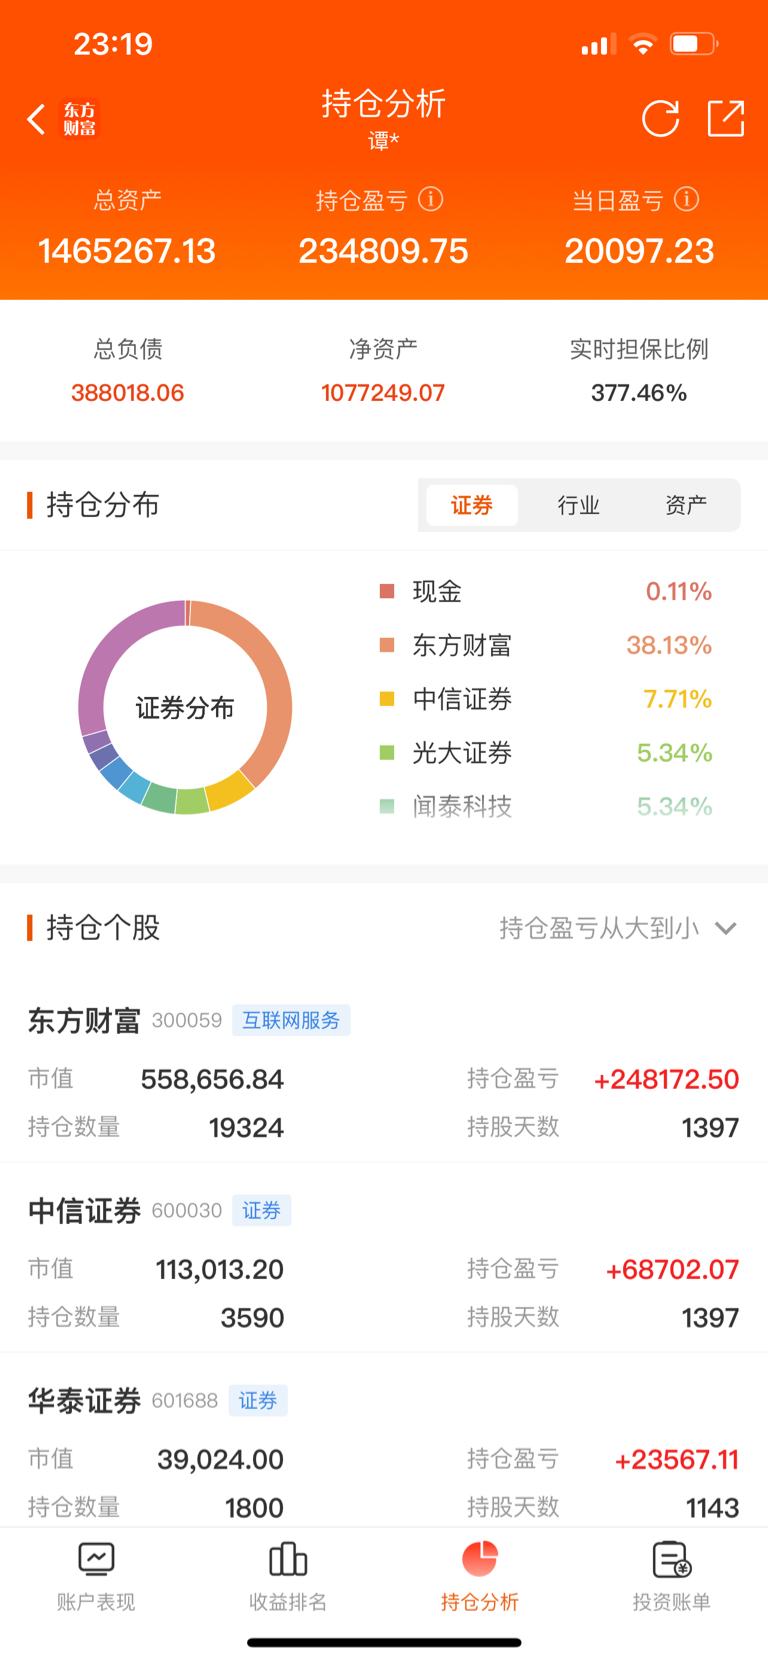This screenshot has width=768, height=1662.
Task: Tap total liabilities value 388018.06
Action: [x=128, y=393]
